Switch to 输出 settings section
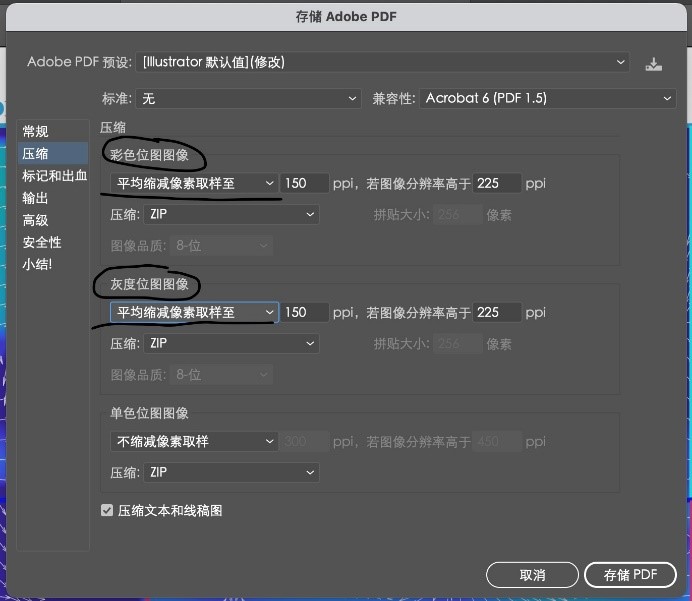692x601 pixels. click(x=36, y=198)
